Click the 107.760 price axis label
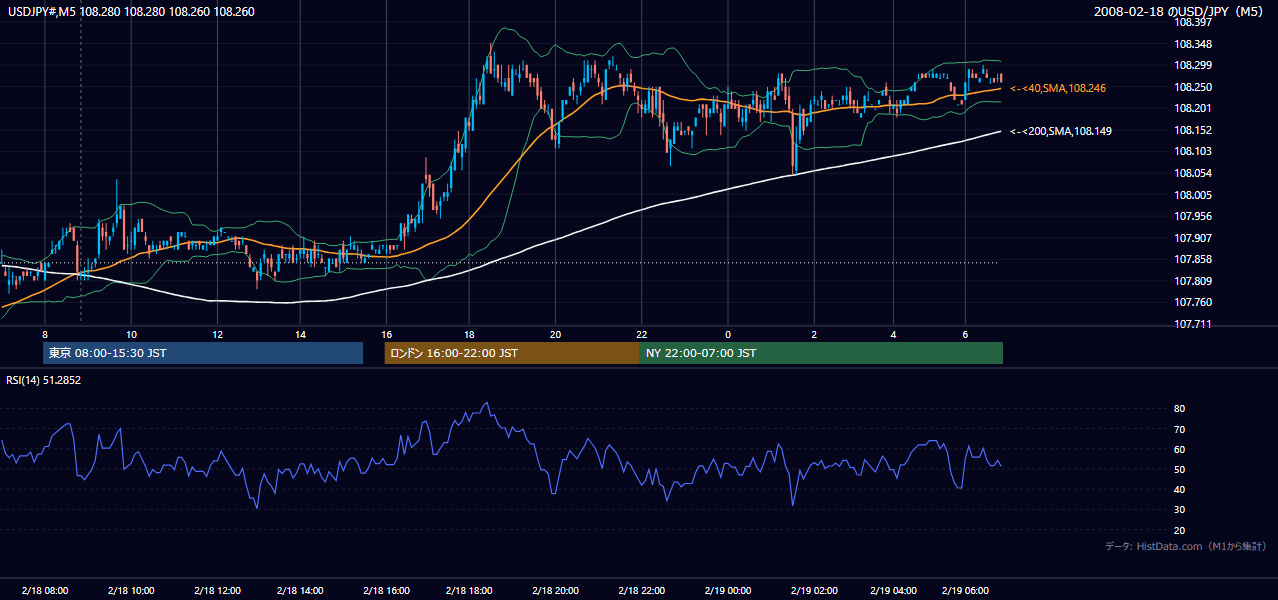This screenshot has height=600, width=1278. tap(1193, 302)
